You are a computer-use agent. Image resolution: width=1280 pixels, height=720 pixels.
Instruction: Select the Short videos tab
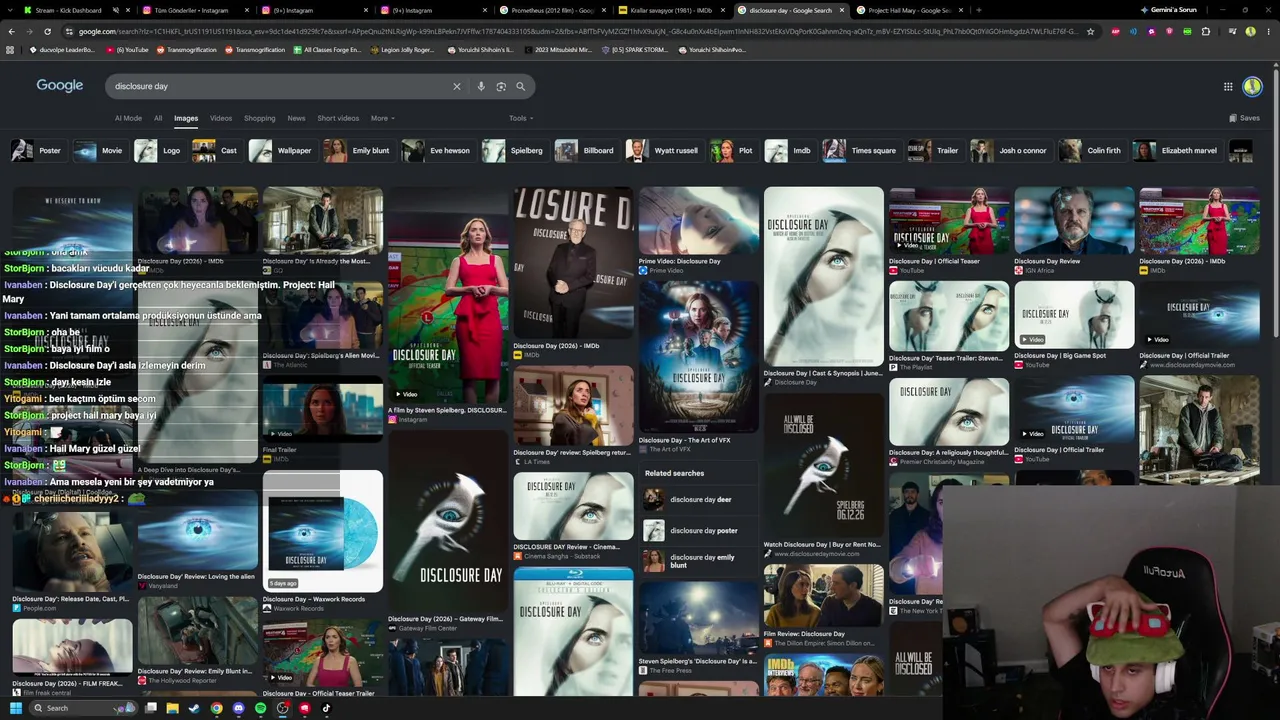[338, 118]
